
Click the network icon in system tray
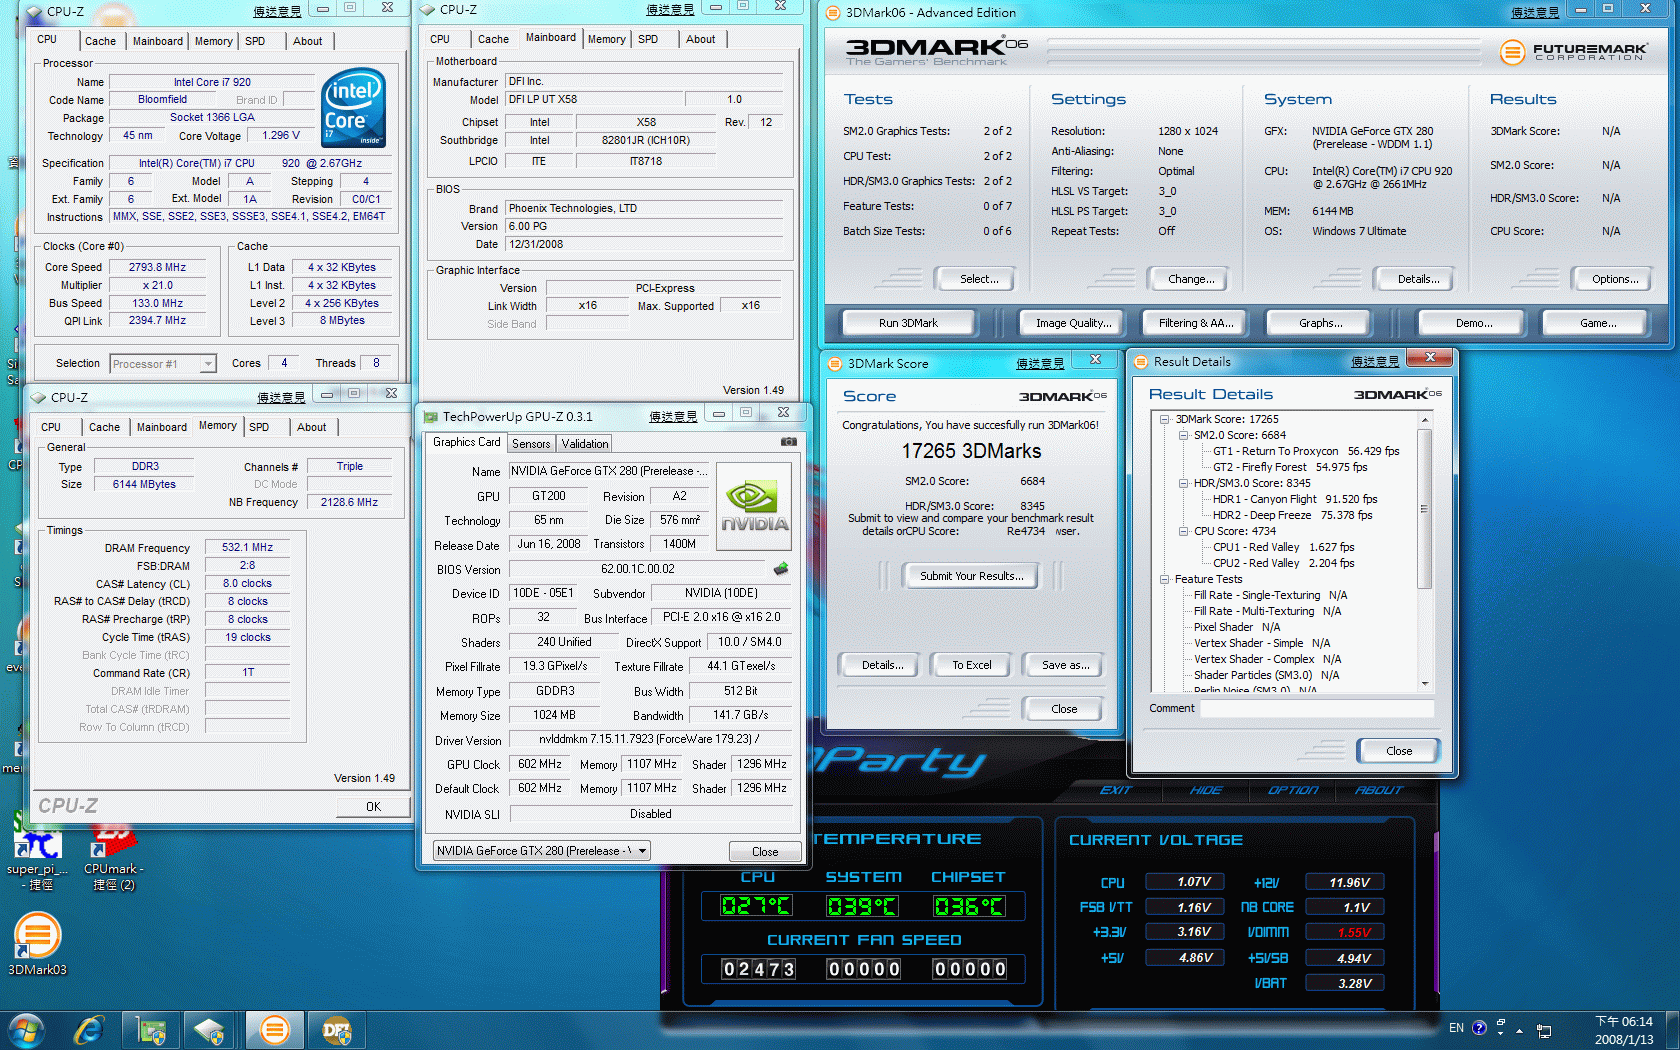(x=1544, y=1030)
